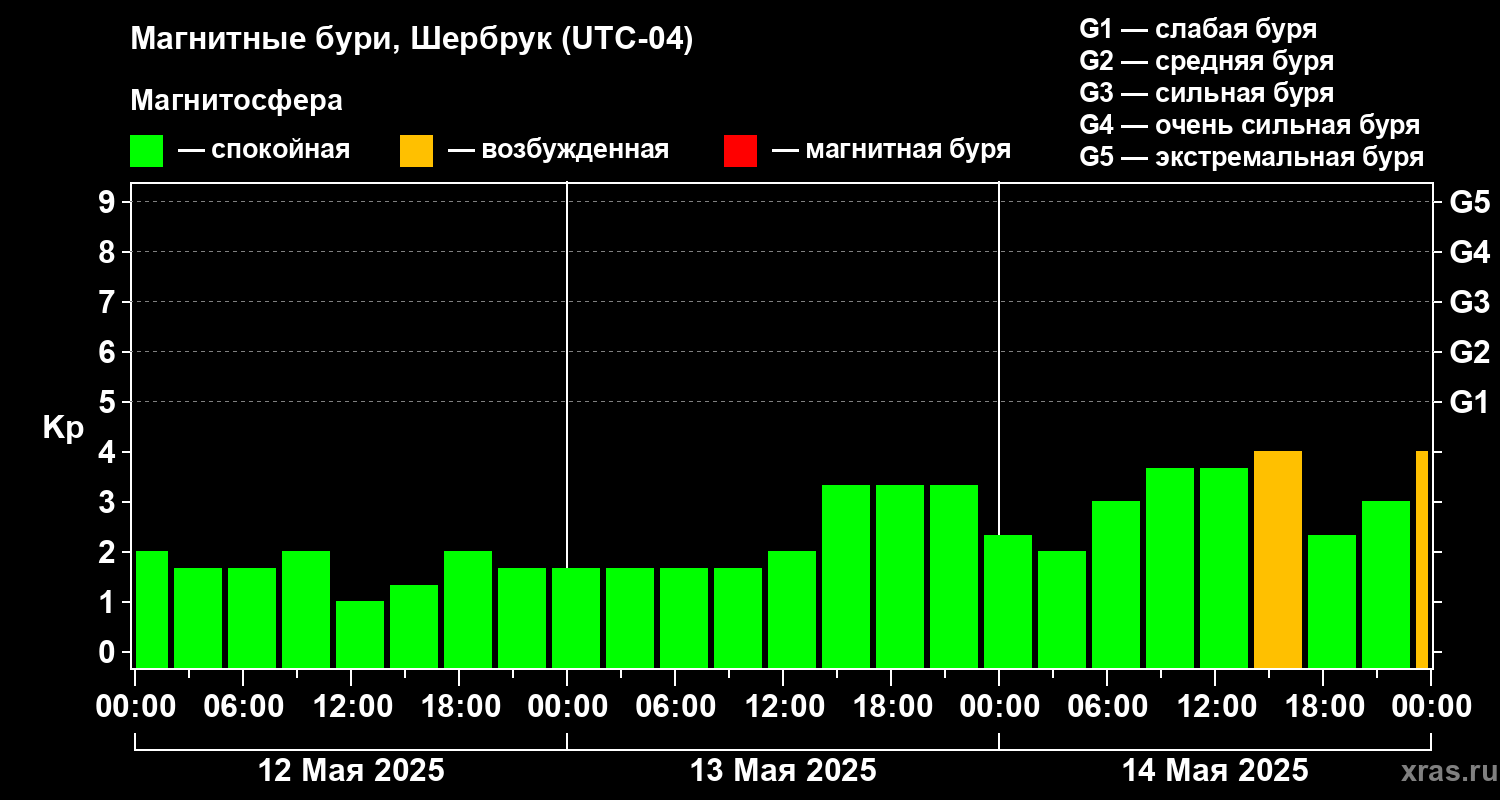The image size is (1500, 800).
Task: Click the green bar for 18:00–21:00 on 14 Мая
Action: coord(1332,602)
